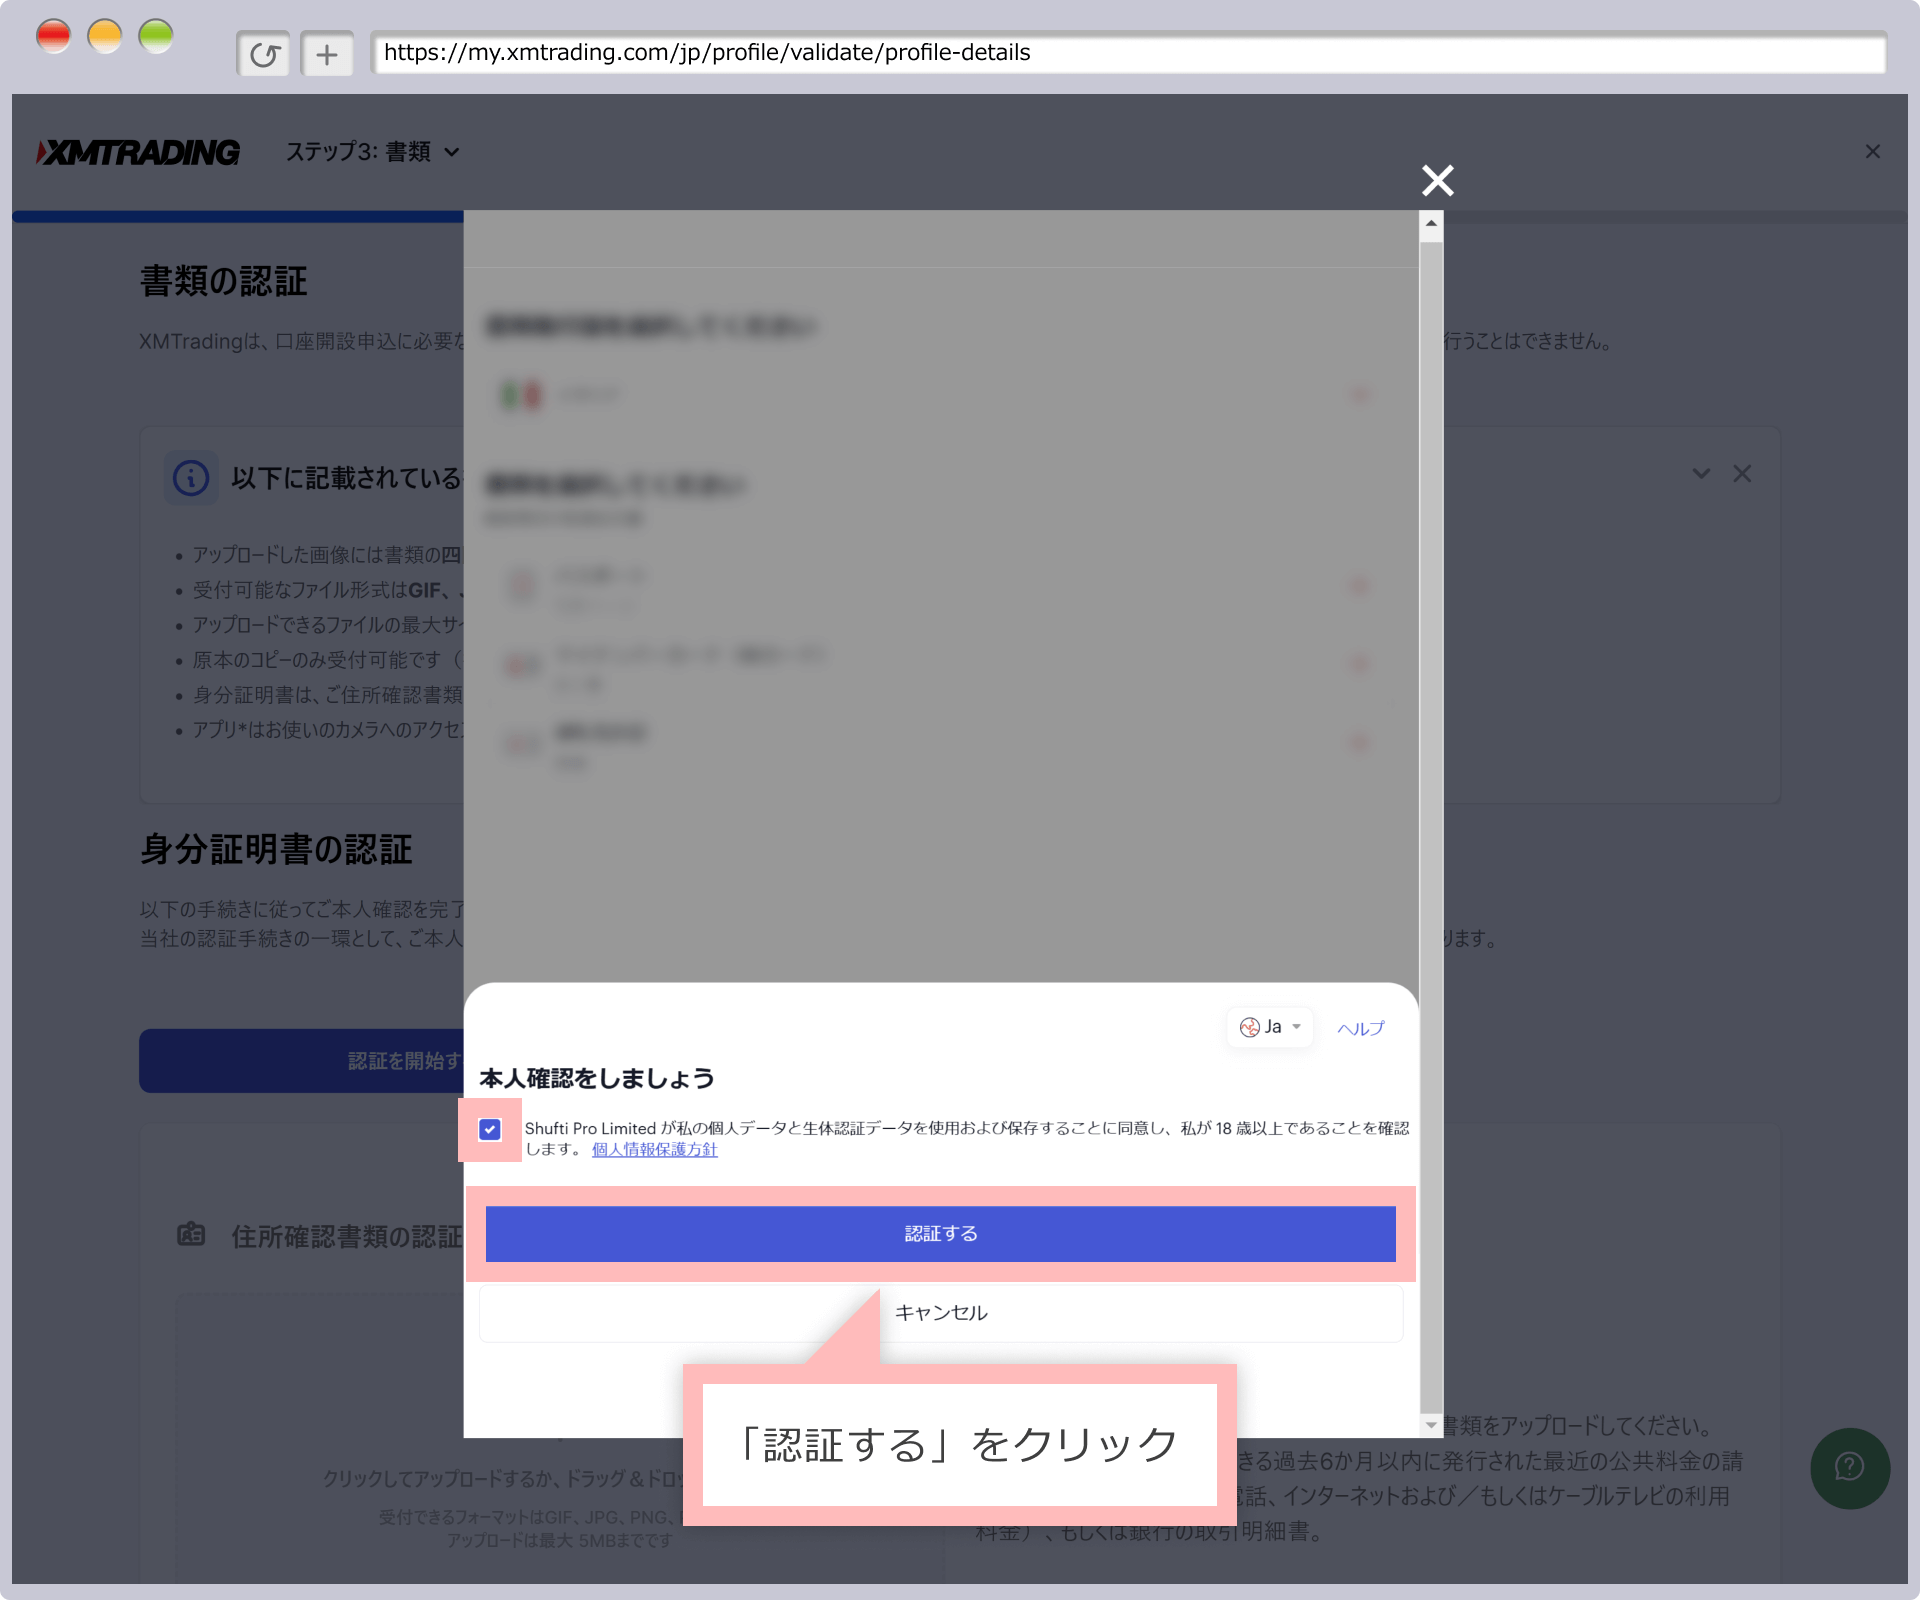The width and height of the screenshot is (1920, 1600).
Task: Click the browser reload icon
Action: (264, 54)
